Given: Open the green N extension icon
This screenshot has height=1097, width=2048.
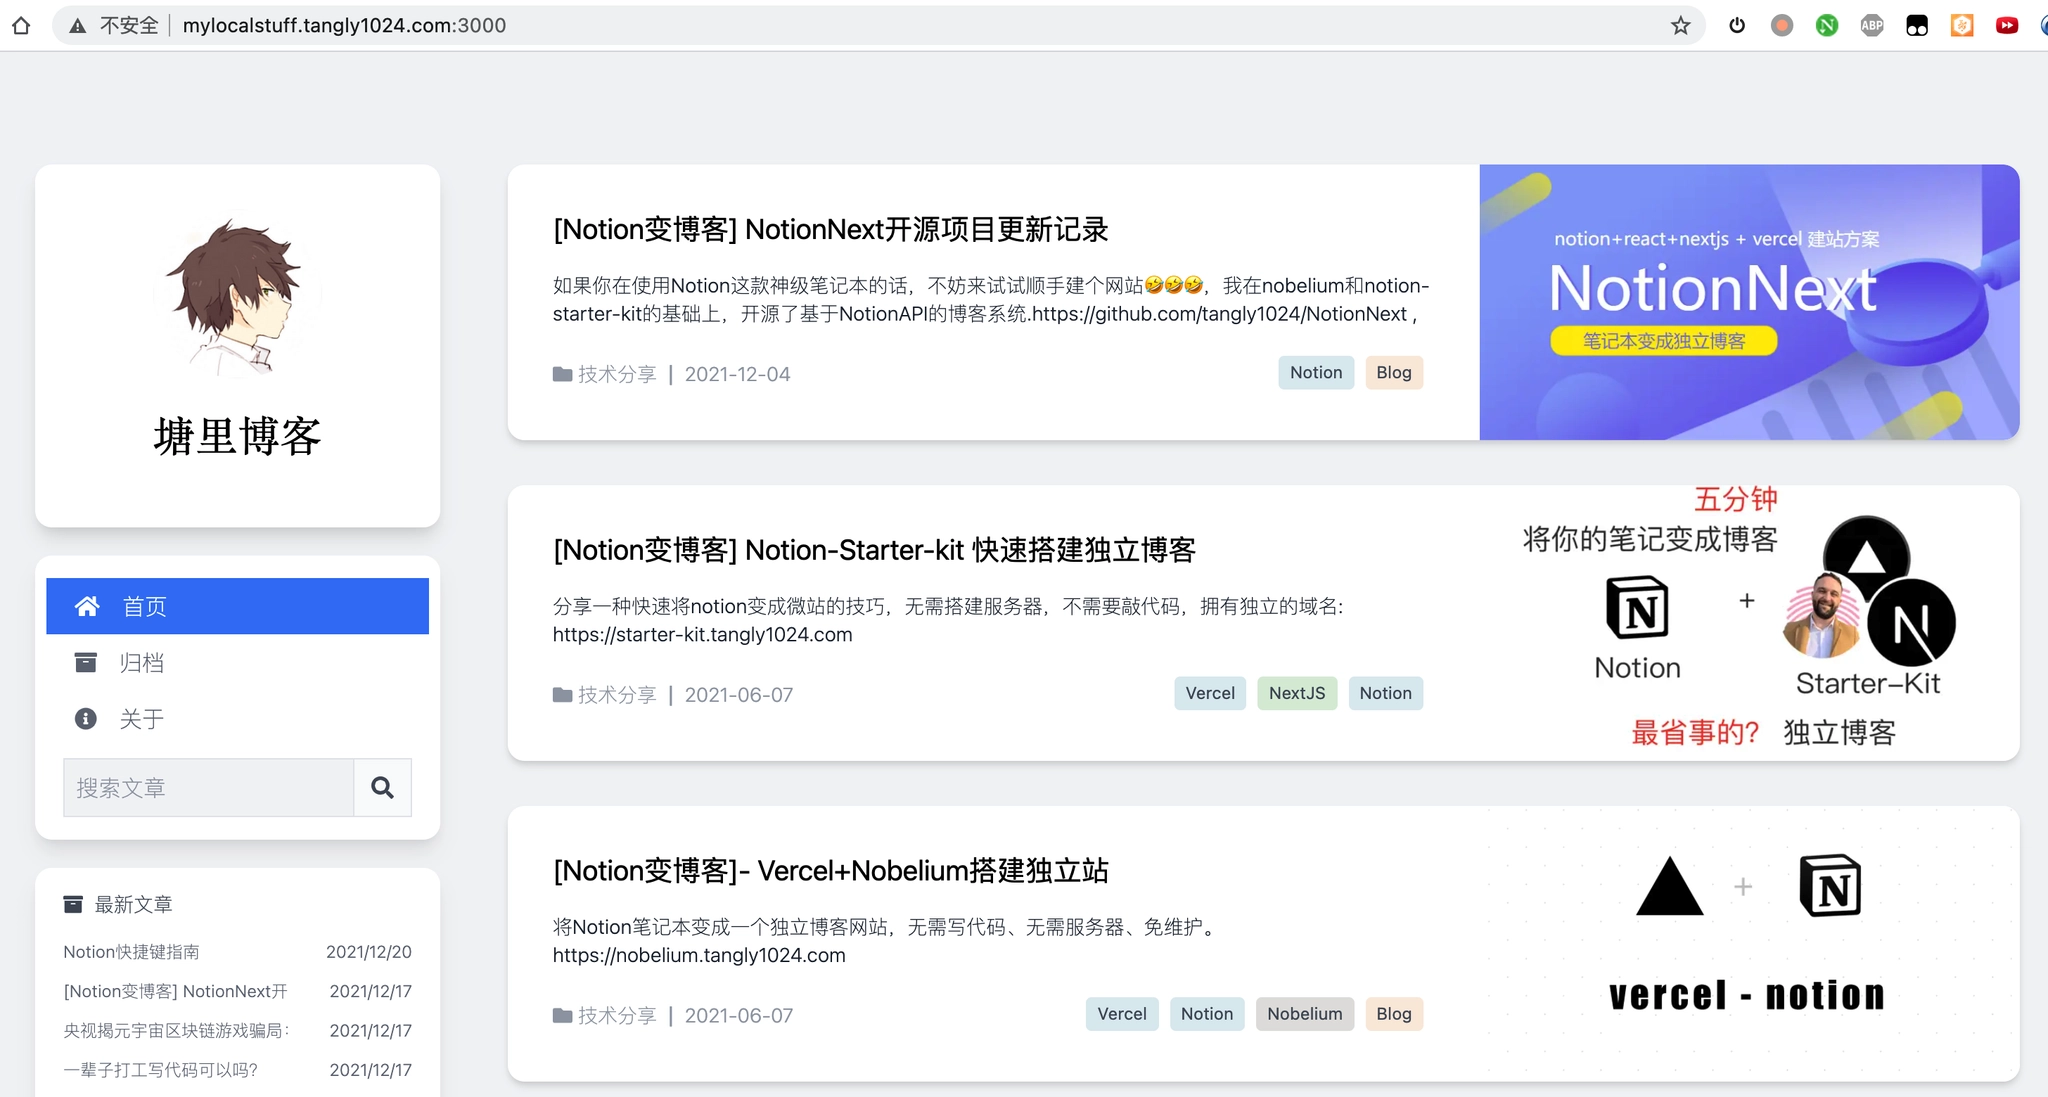Looking at the screenshot, I should pos(1827,25).
